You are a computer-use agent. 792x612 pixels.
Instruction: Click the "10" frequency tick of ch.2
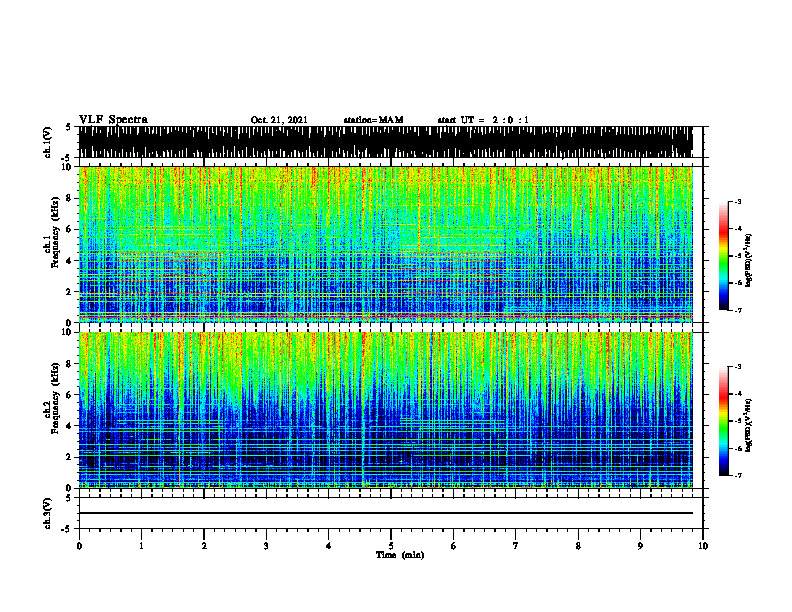tap(68, 333)
